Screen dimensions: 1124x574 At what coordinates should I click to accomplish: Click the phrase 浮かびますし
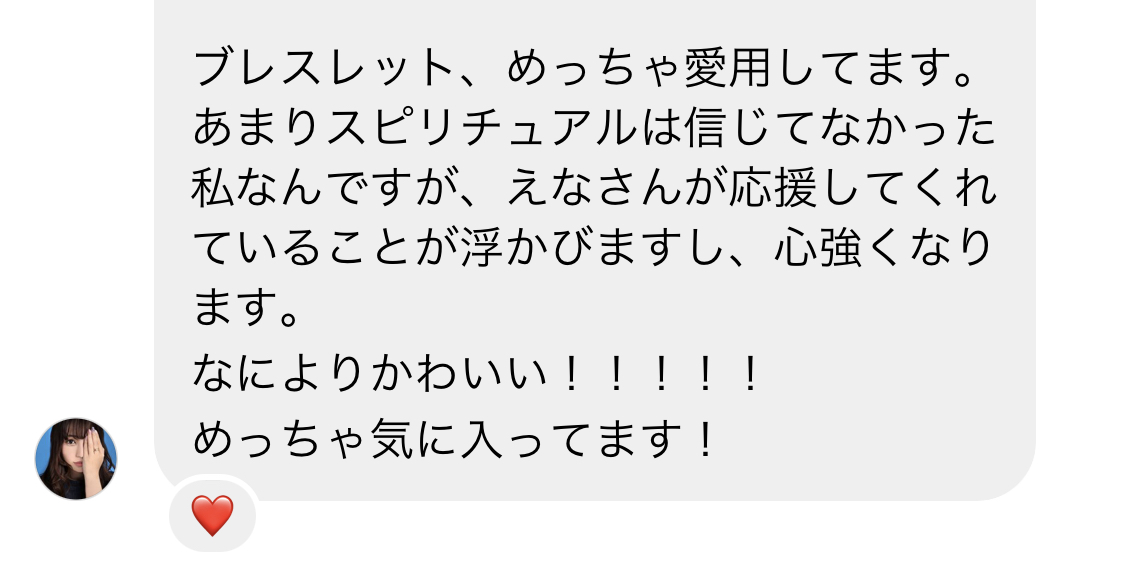click(594, 249)
